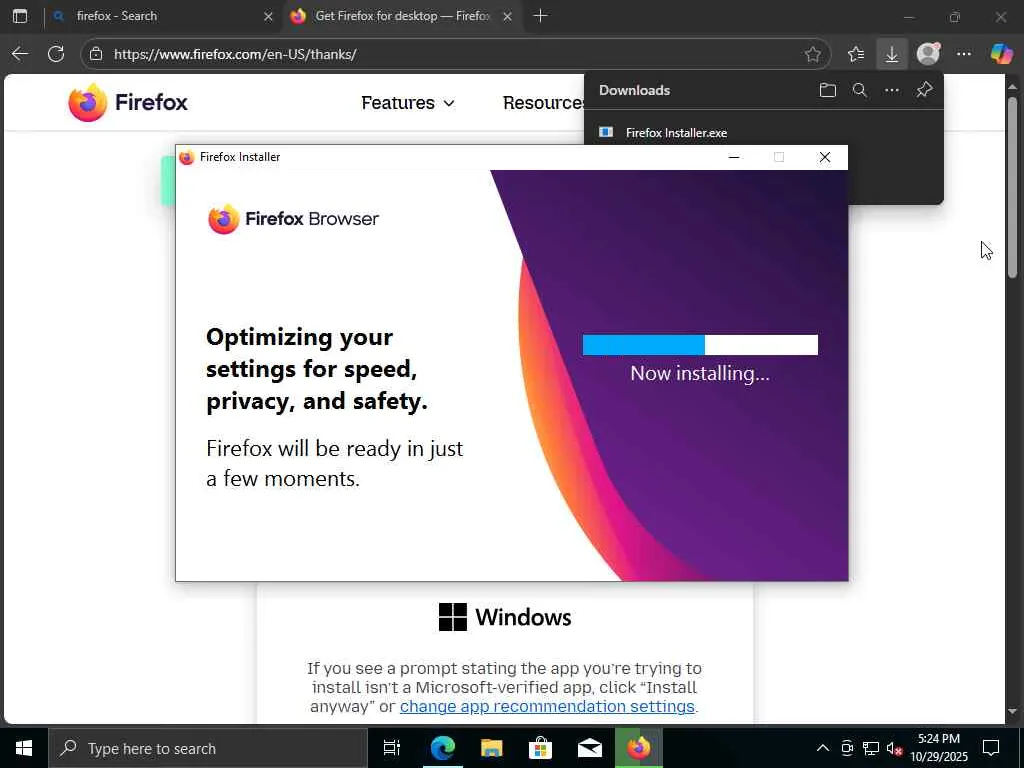Select the 'Get Firefox for desktop' tab
This screenshot has height=768, width=1024.
pyautogui.click(x=403, y=16)
